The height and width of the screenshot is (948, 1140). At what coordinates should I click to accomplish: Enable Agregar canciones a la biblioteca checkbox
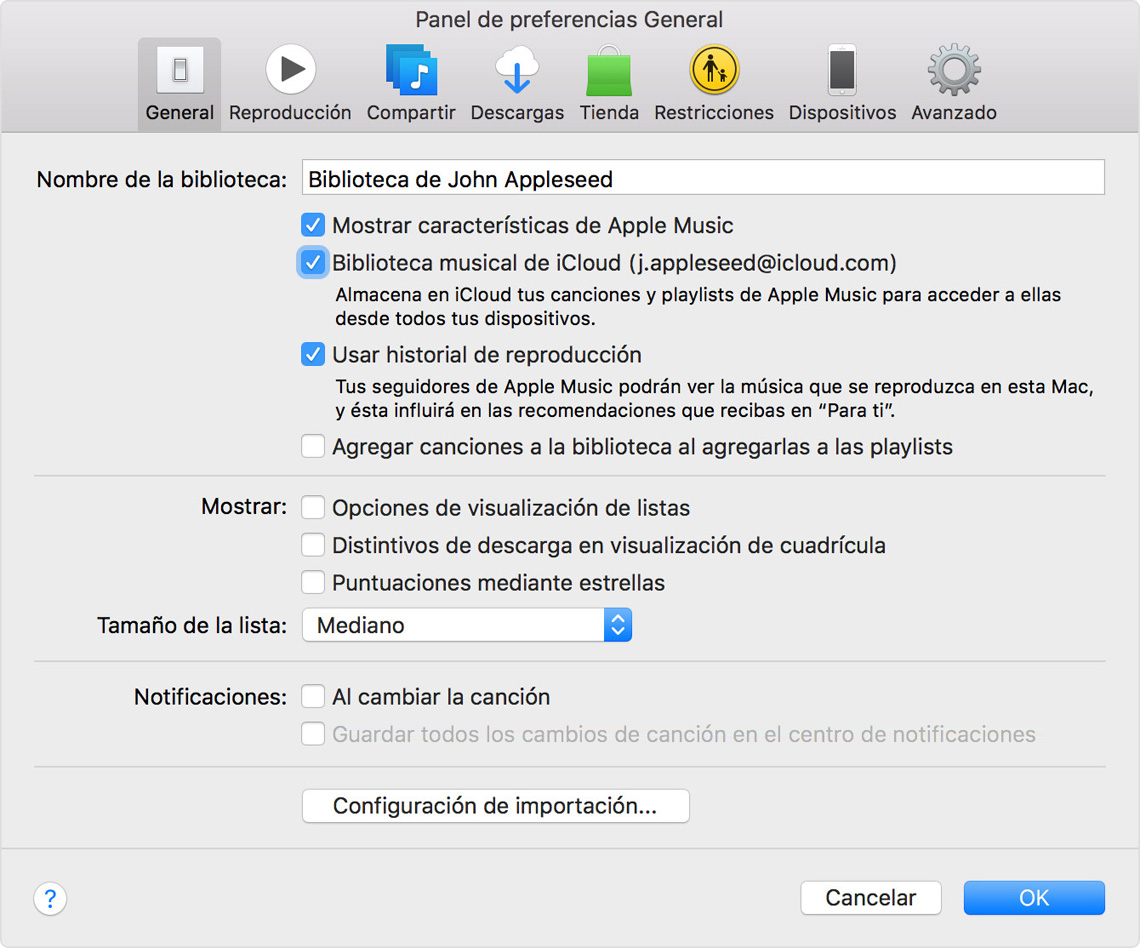314,447
